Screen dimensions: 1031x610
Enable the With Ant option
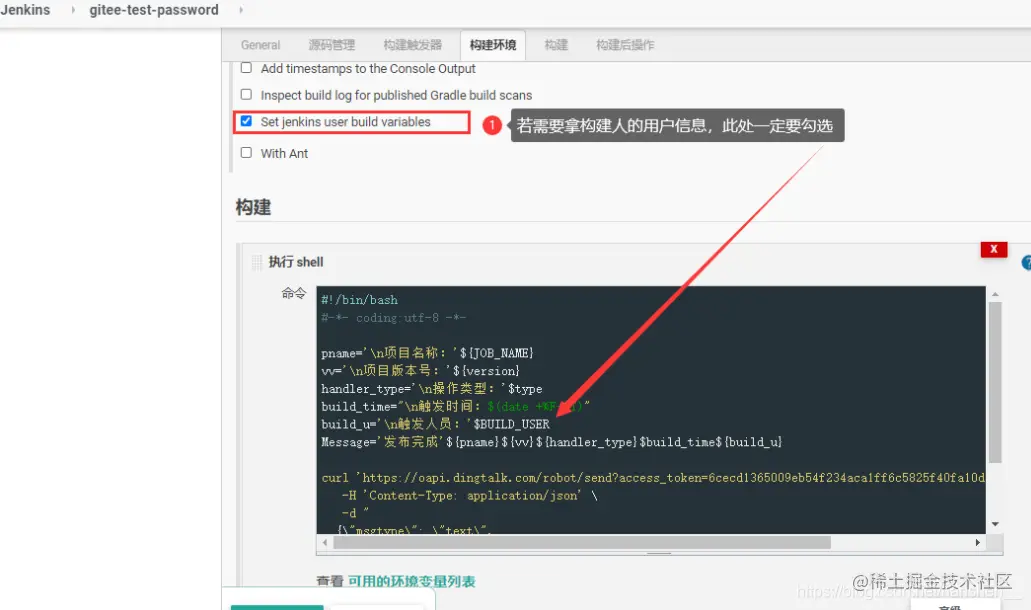pyautogui.click(x=246, y=153)
